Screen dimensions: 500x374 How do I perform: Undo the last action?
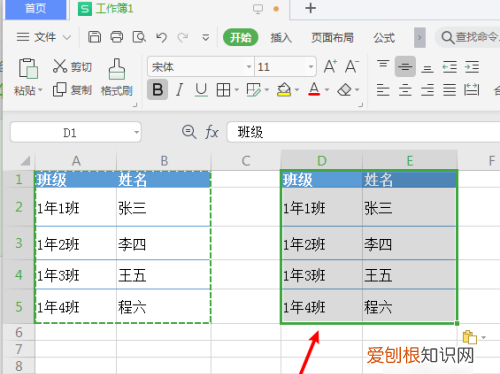click(161, 37)
